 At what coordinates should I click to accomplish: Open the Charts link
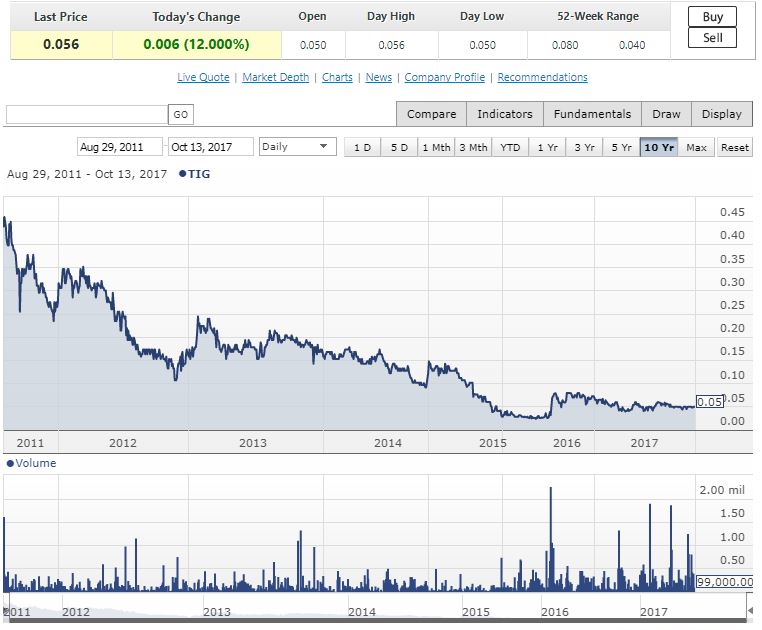click(x=337, y=77)
